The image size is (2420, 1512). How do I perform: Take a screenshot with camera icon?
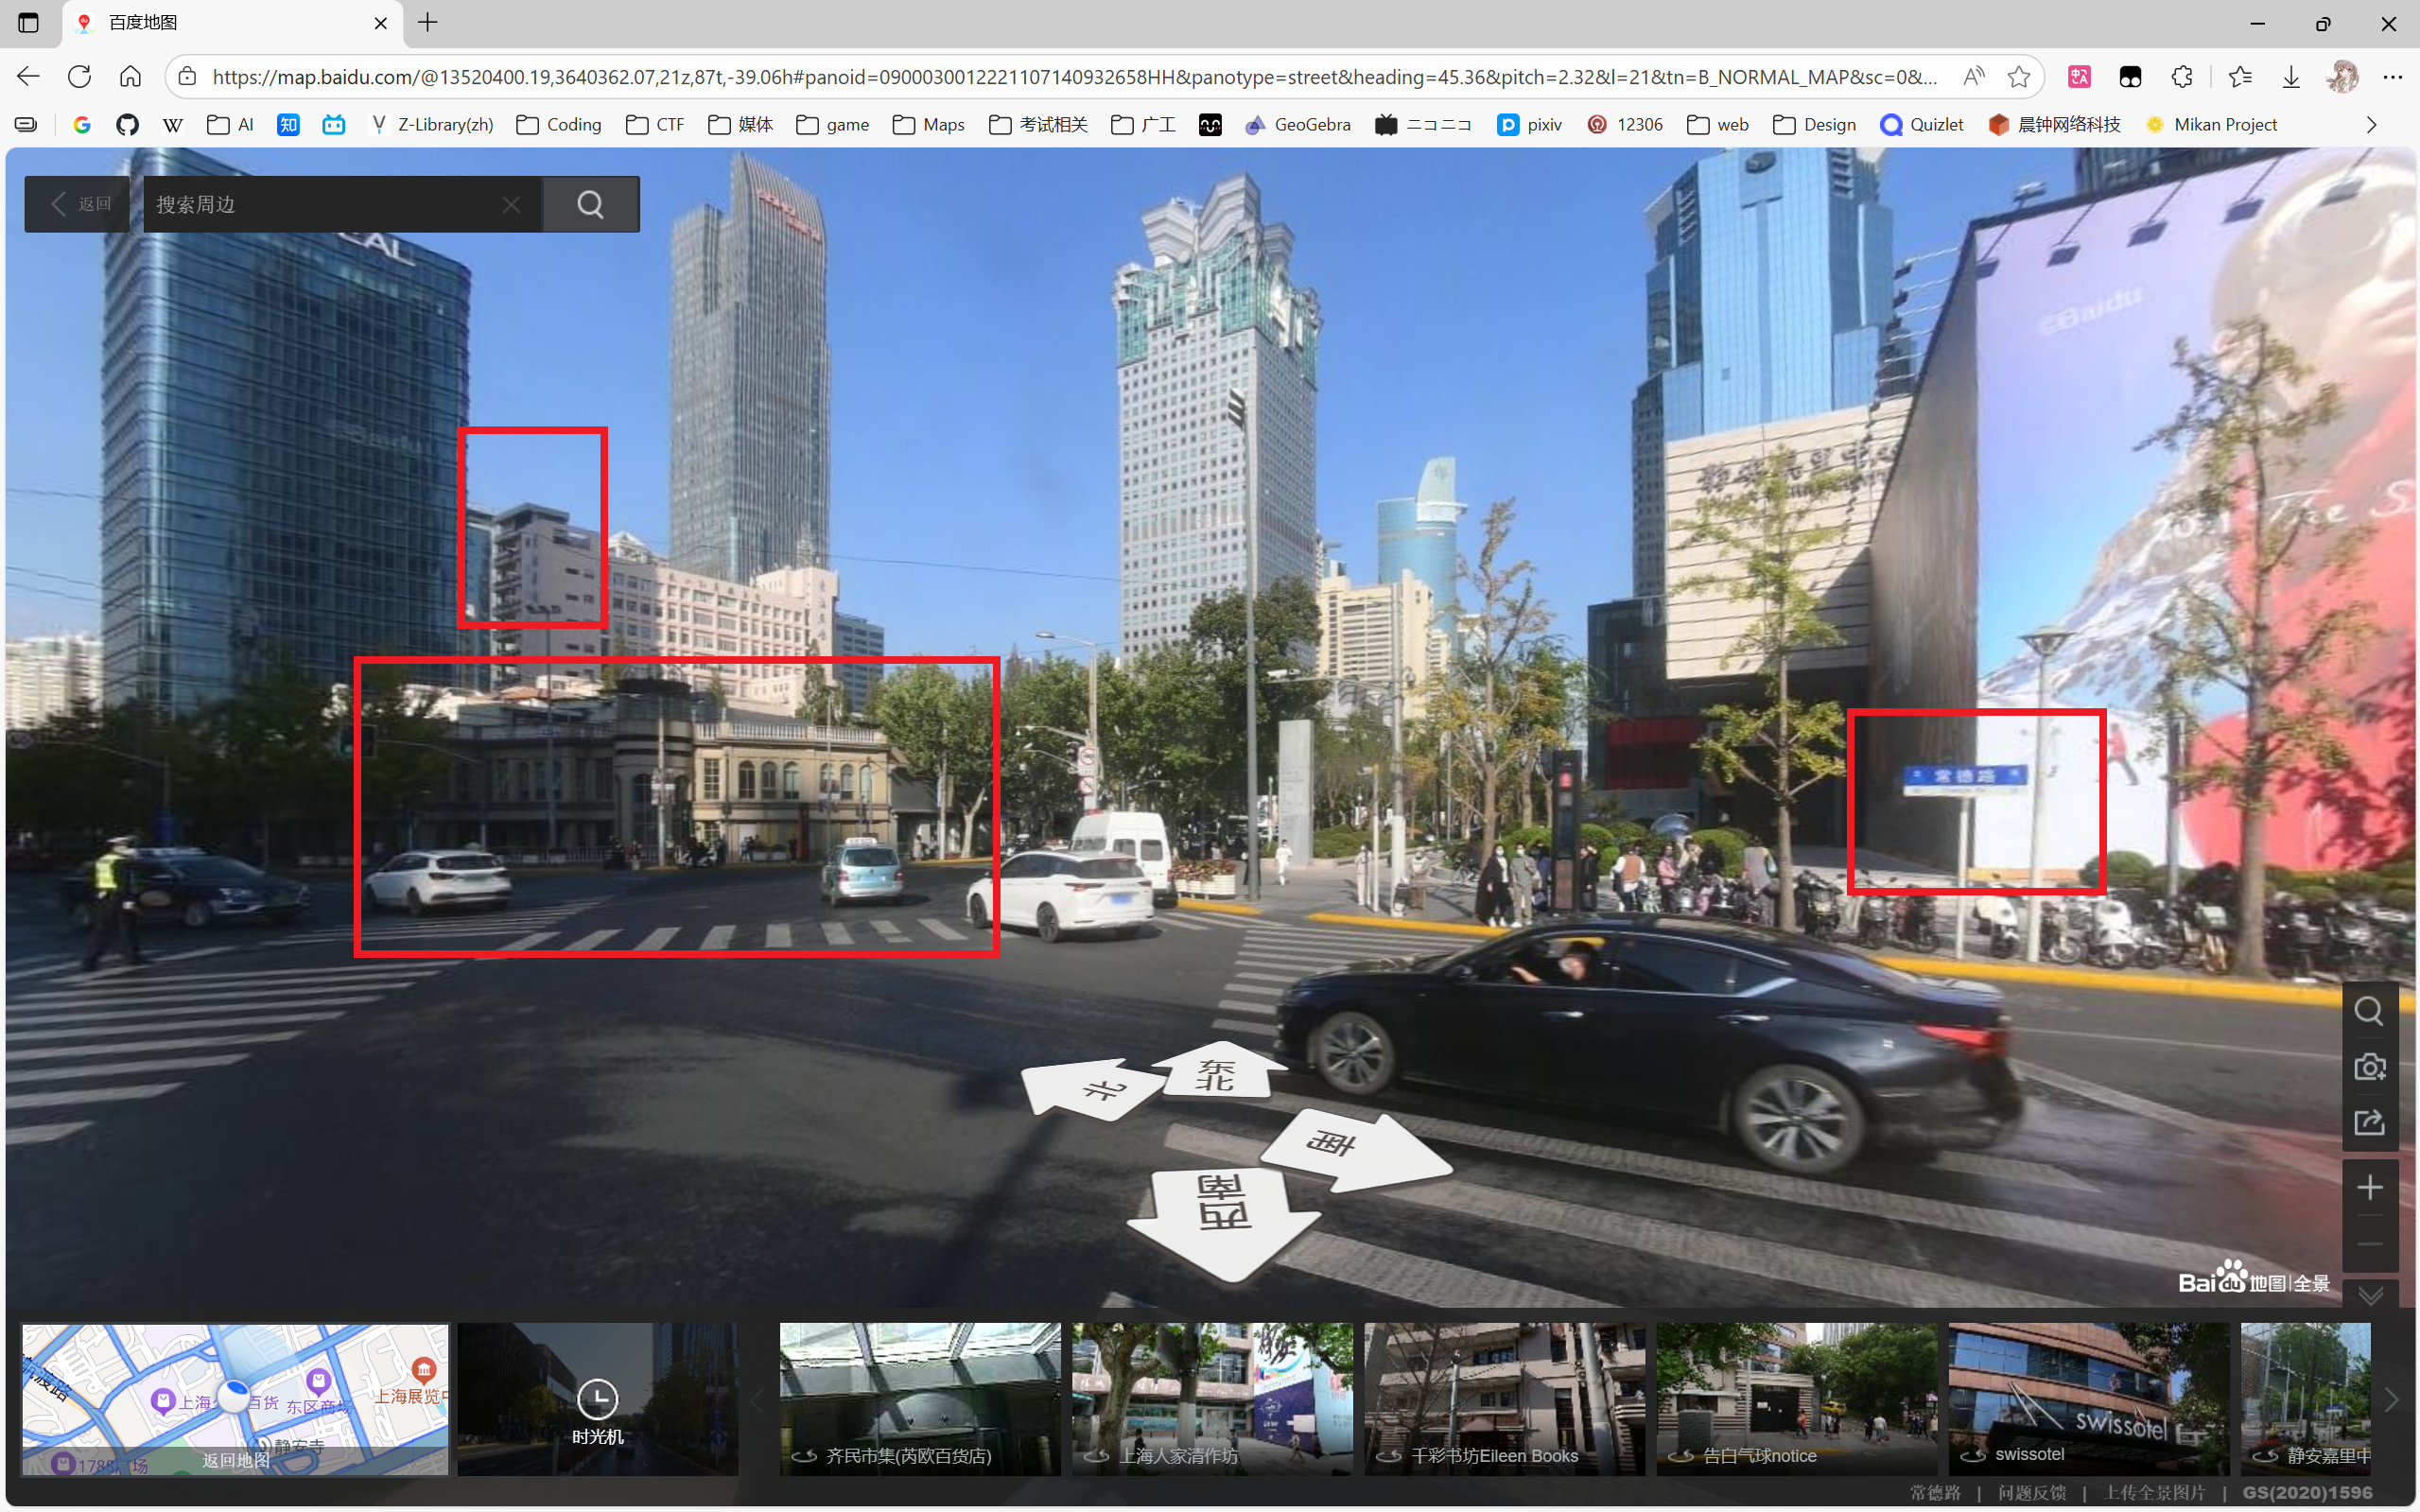pos(2368,1067)
